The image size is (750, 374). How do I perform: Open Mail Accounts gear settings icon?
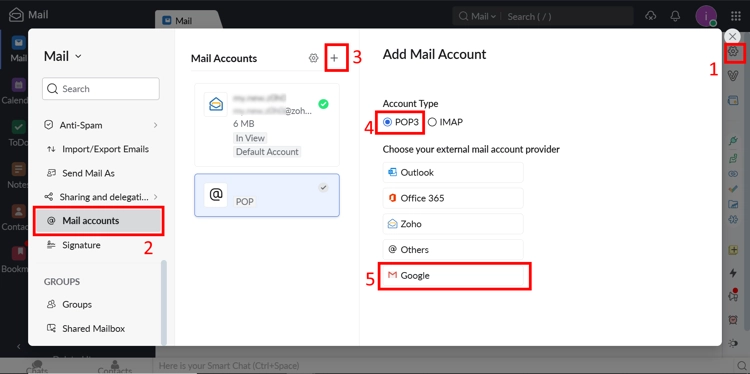click(x=313, y=58)
